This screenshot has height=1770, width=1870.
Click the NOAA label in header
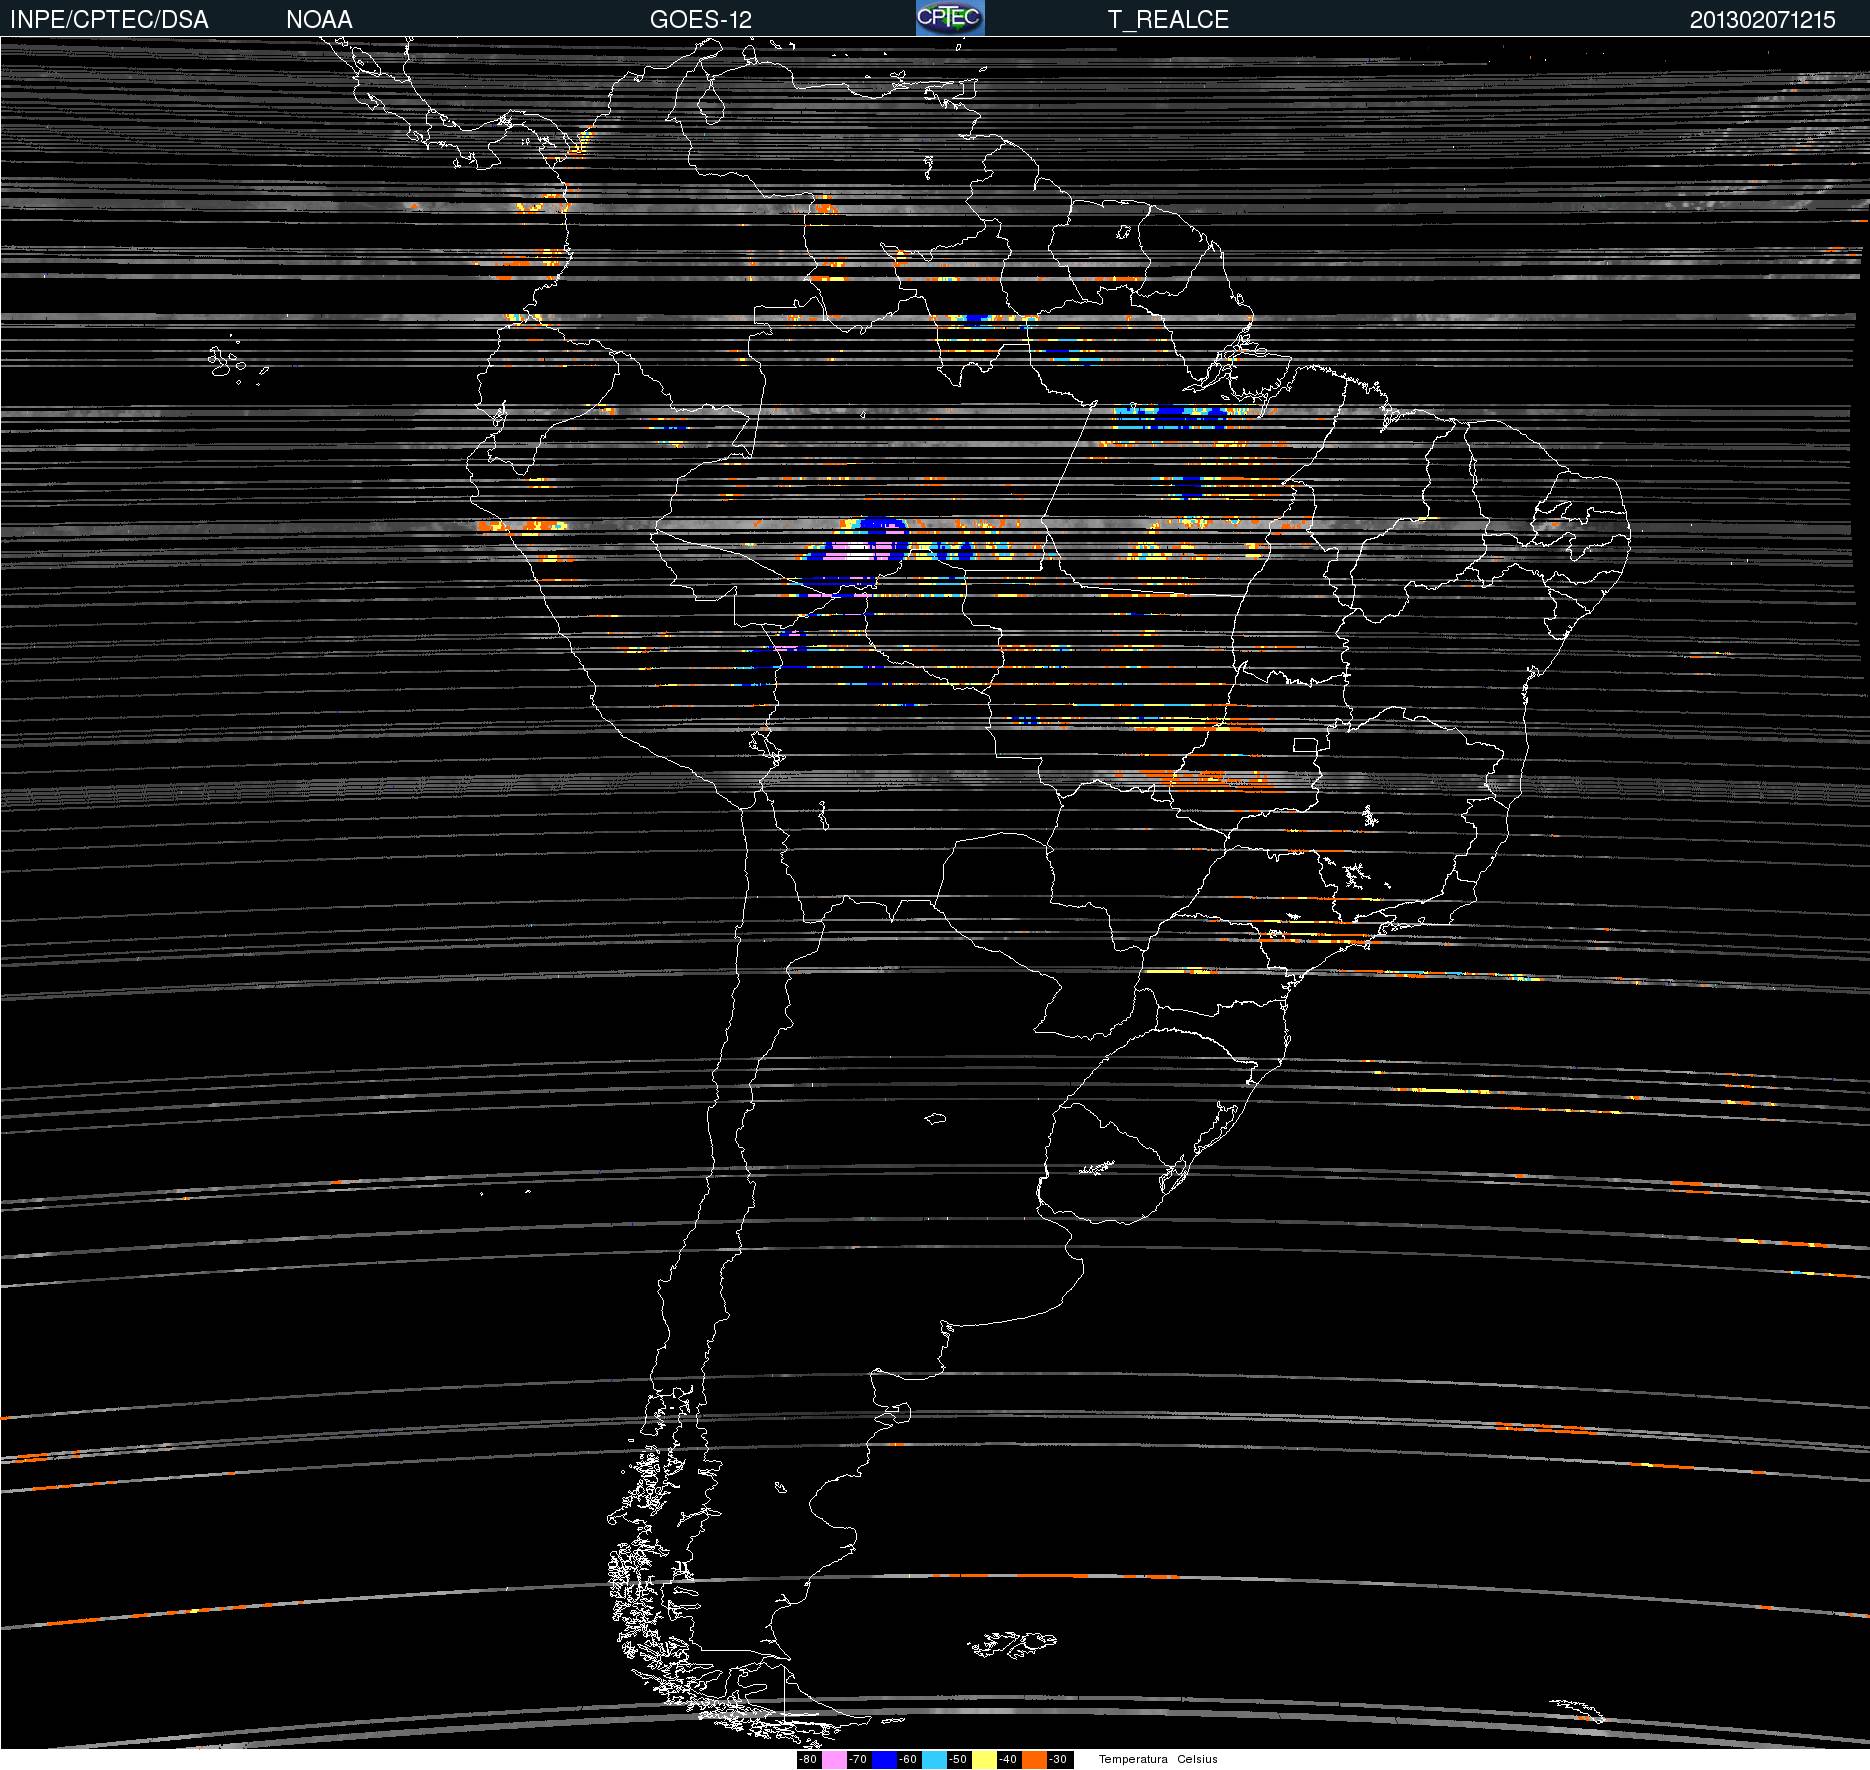click(319, 20)
